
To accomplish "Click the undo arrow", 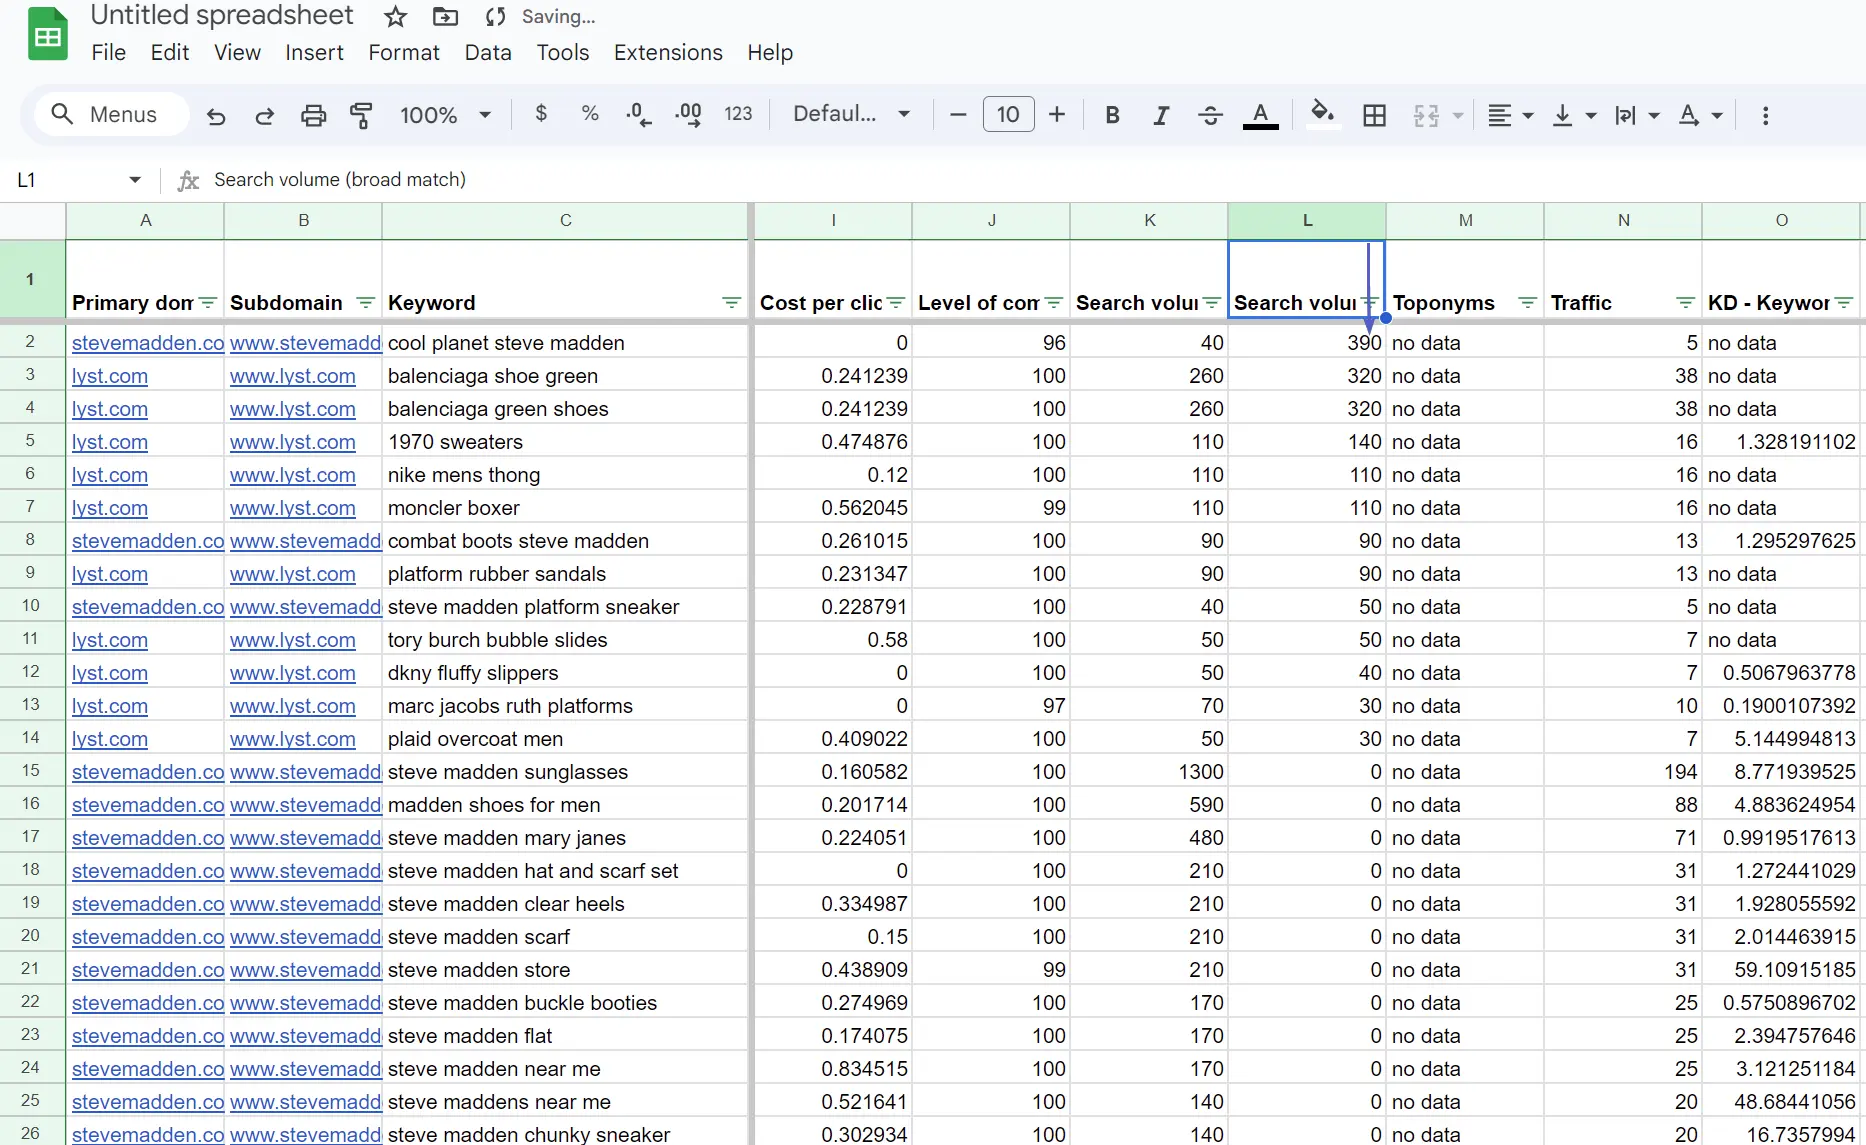I will 216,115.
